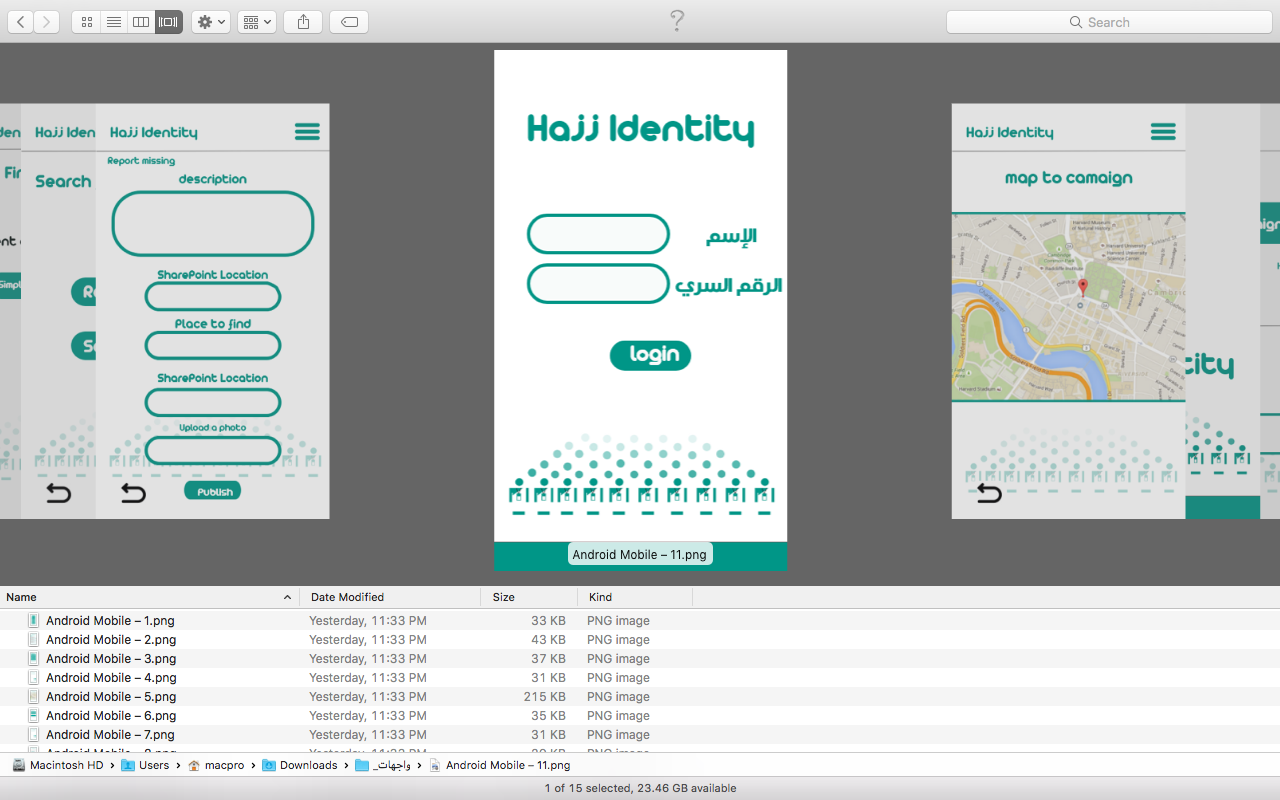The width and height of the screenshot is (1280, 800).
Task: Click macpro home folder in the path bar
Action: click(216, 765)
